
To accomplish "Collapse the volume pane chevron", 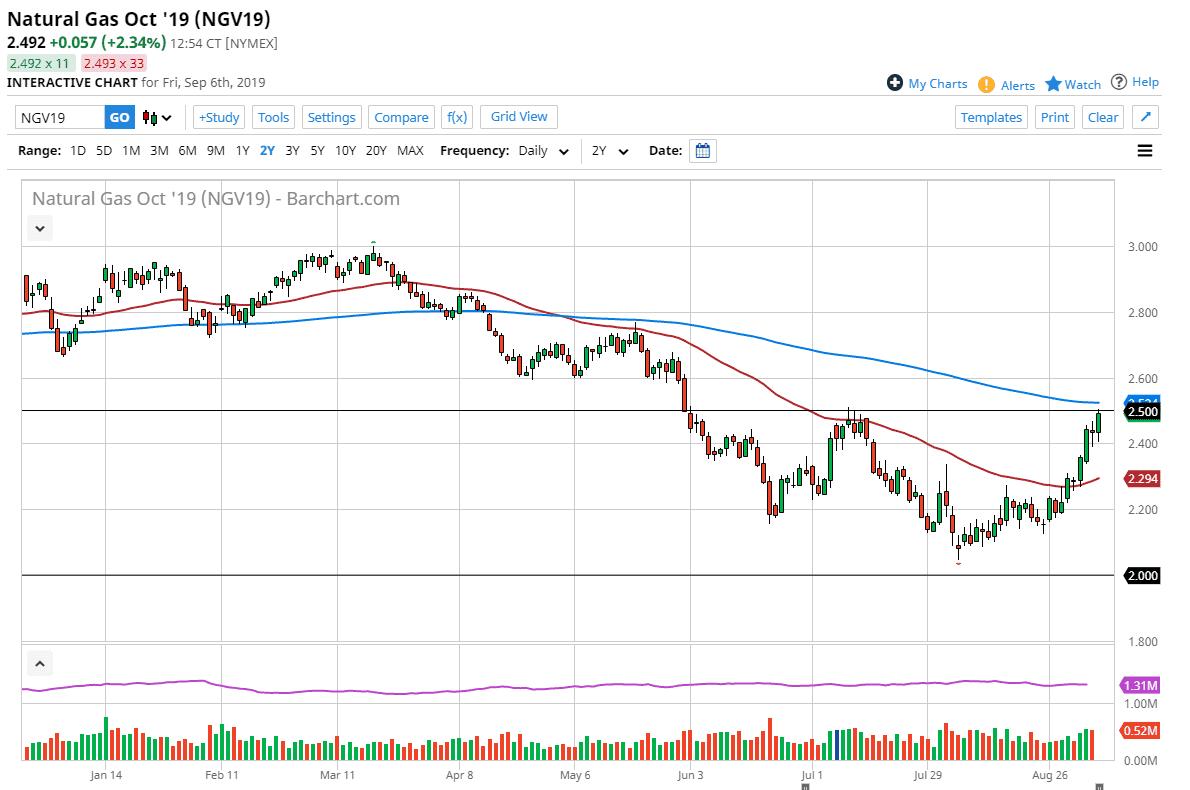I will pyautogui.click(x=40, y=662).
